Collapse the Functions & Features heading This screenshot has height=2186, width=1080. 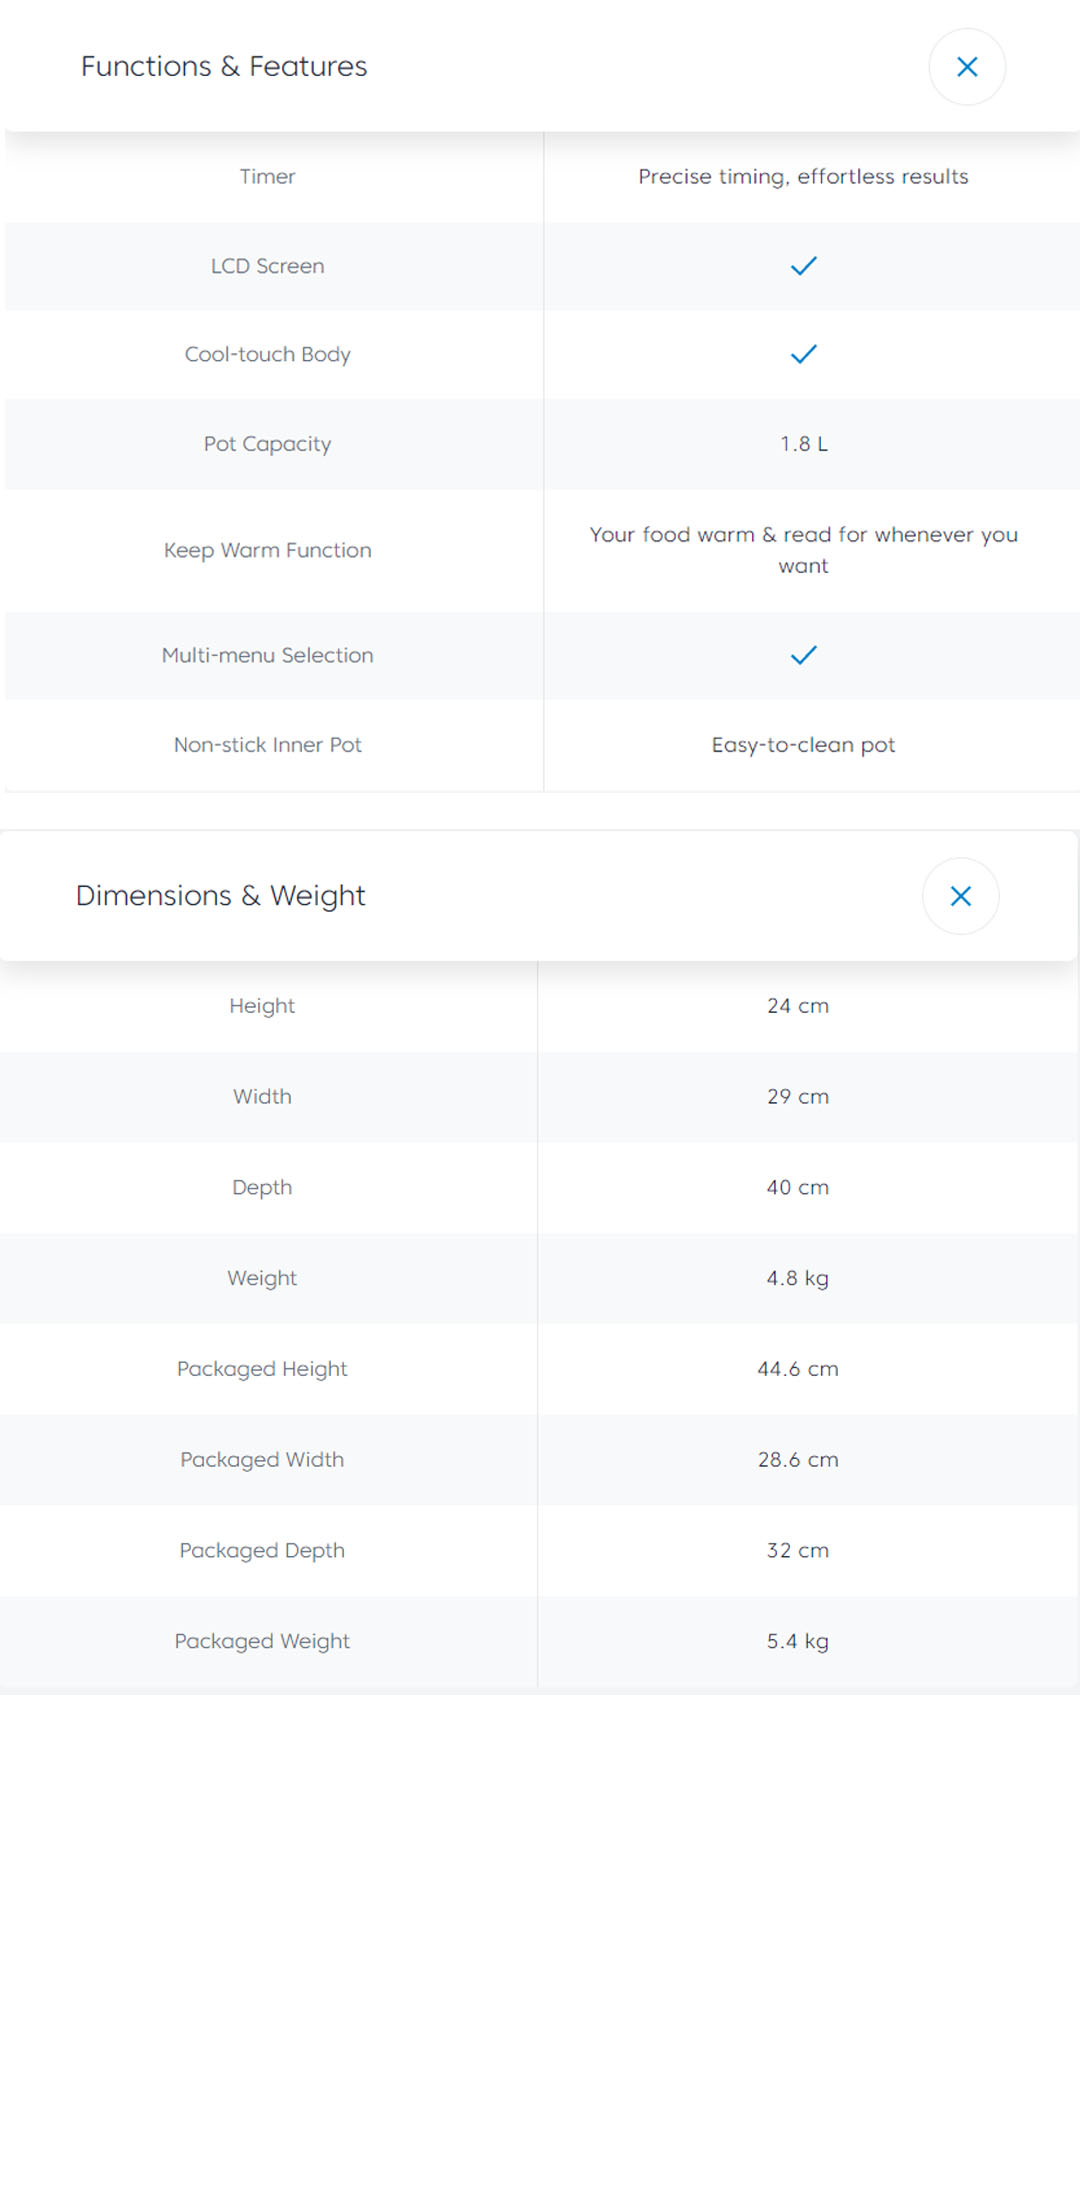pyautogui.click(x=224, y=67)
